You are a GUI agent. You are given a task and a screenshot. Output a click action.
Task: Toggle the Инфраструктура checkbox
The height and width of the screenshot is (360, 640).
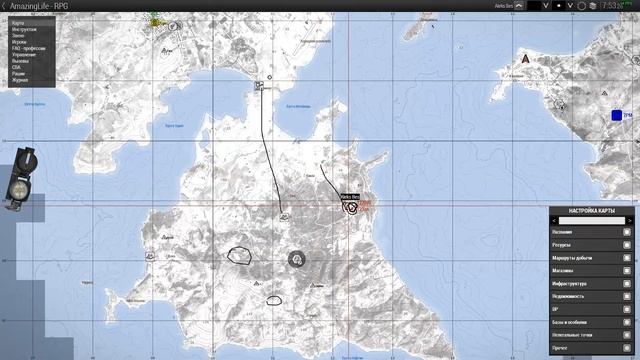(627, 284)
